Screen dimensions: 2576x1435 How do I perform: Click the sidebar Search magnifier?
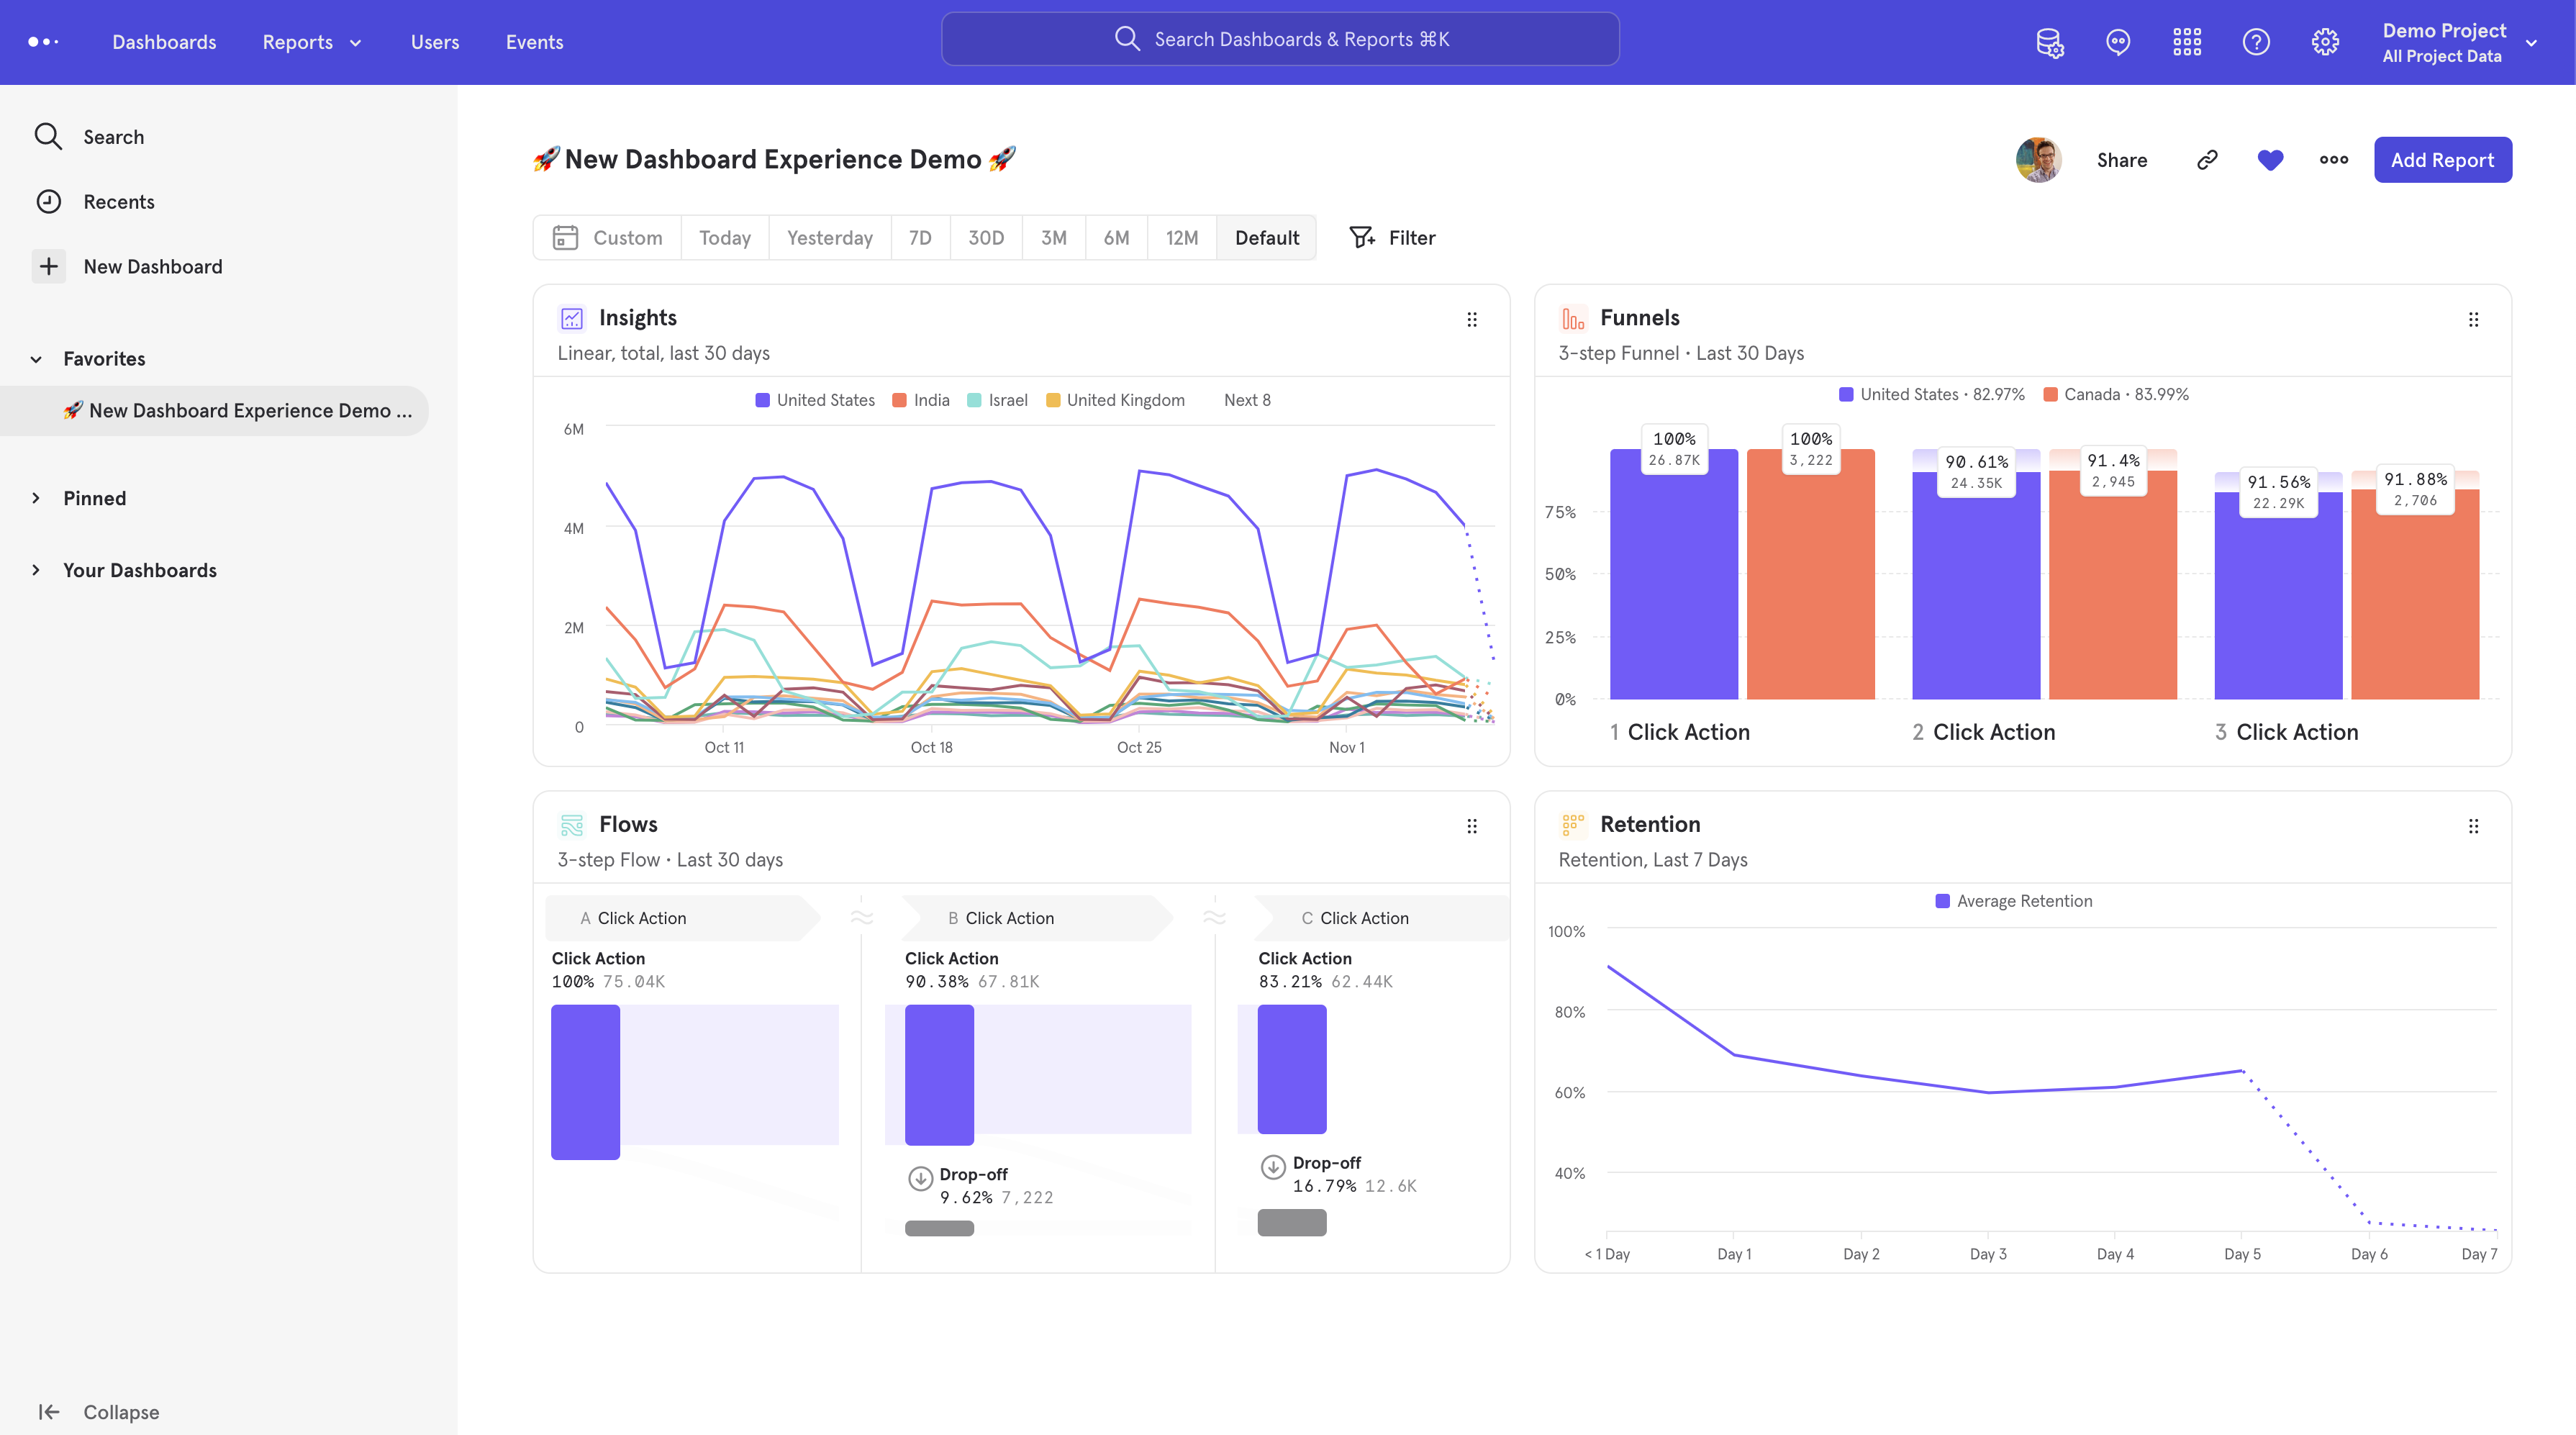pos(48,136)
